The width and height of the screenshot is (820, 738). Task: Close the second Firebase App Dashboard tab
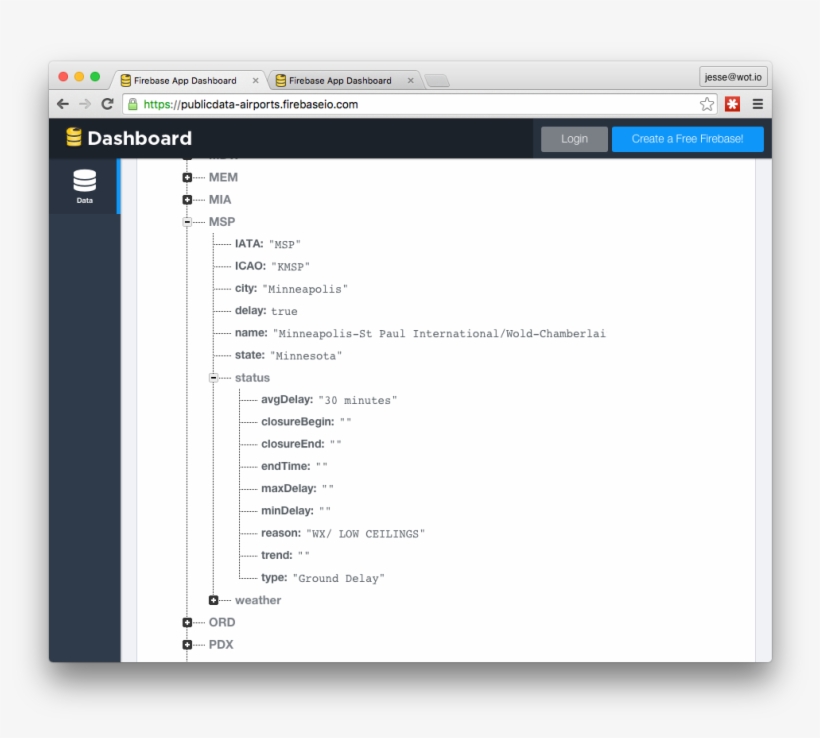click(411, 81)
